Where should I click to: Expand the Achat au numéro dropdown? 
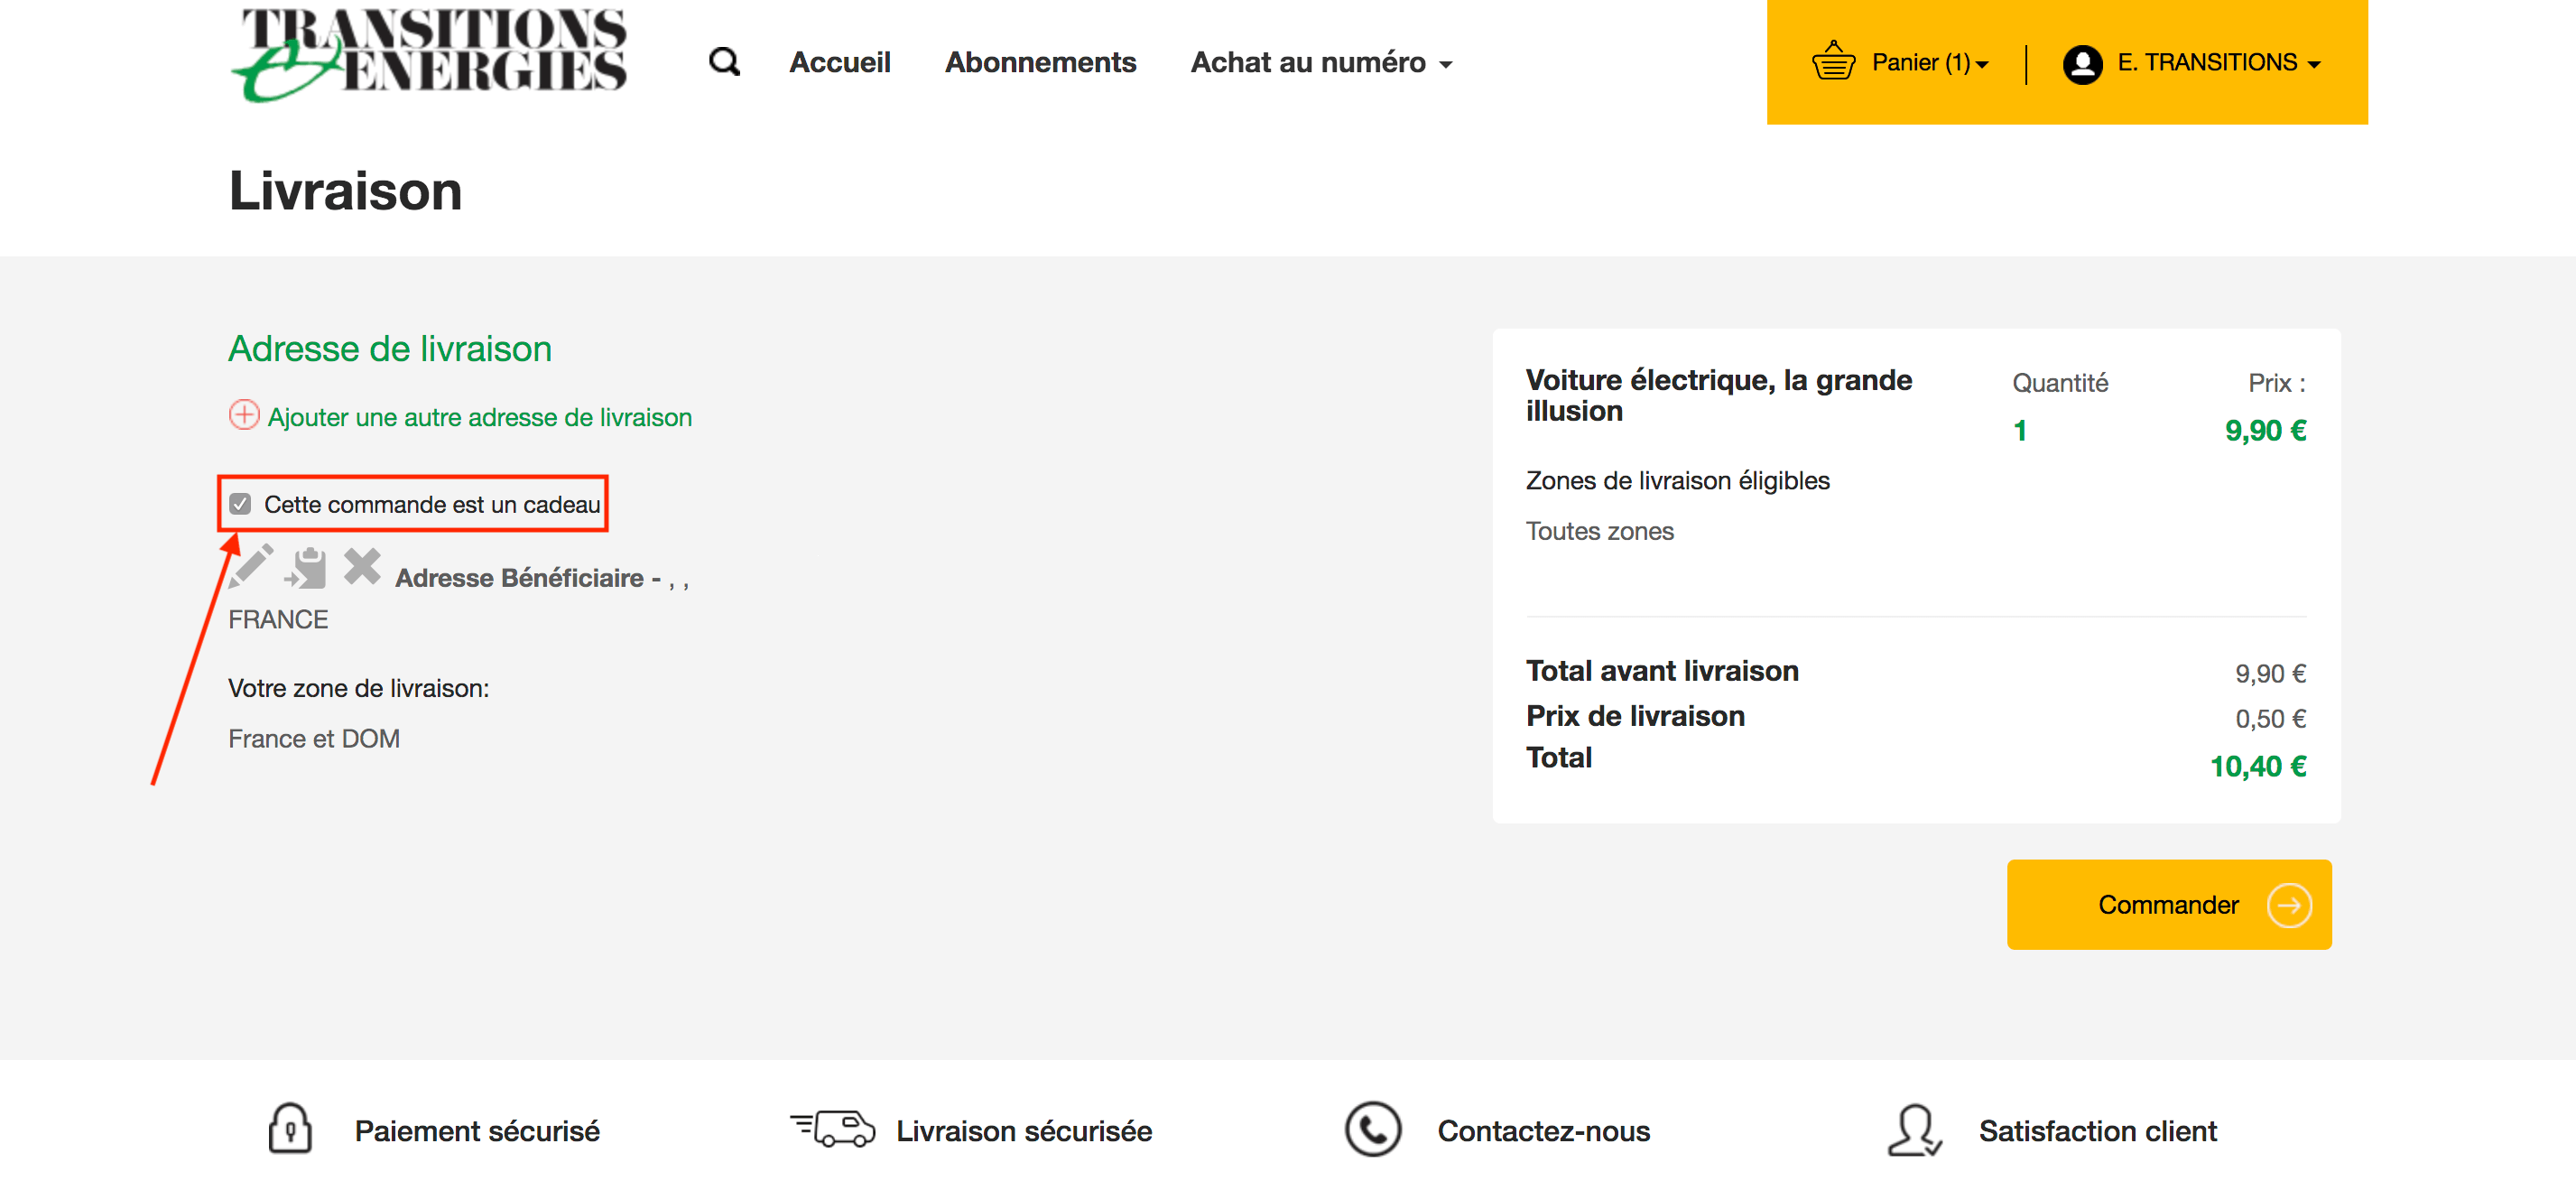pyautogui.click(x=1320, y=62)
